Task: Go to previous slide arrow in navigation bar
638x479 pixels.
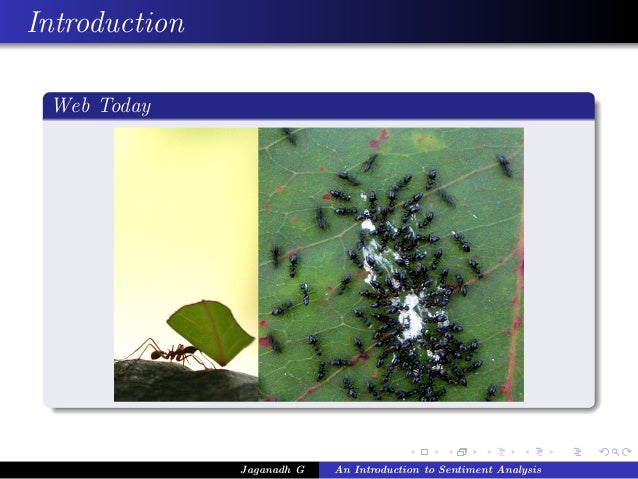Action: tap(413, 452)
